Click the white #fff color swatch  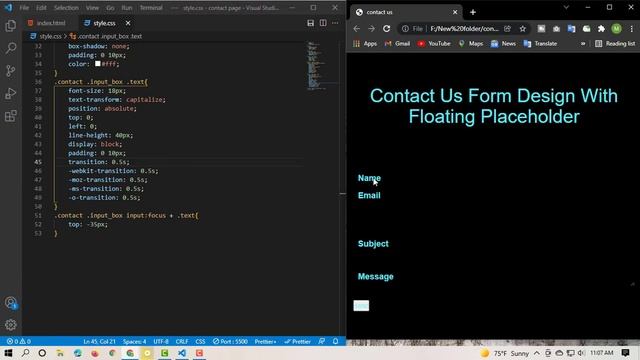98,64
